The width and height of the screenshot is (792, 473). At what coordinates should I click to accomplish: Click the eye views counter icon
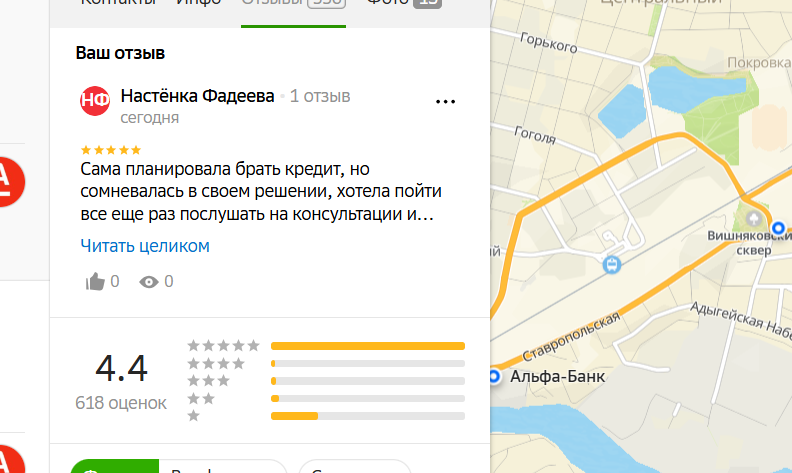click(x=148, y=282)
